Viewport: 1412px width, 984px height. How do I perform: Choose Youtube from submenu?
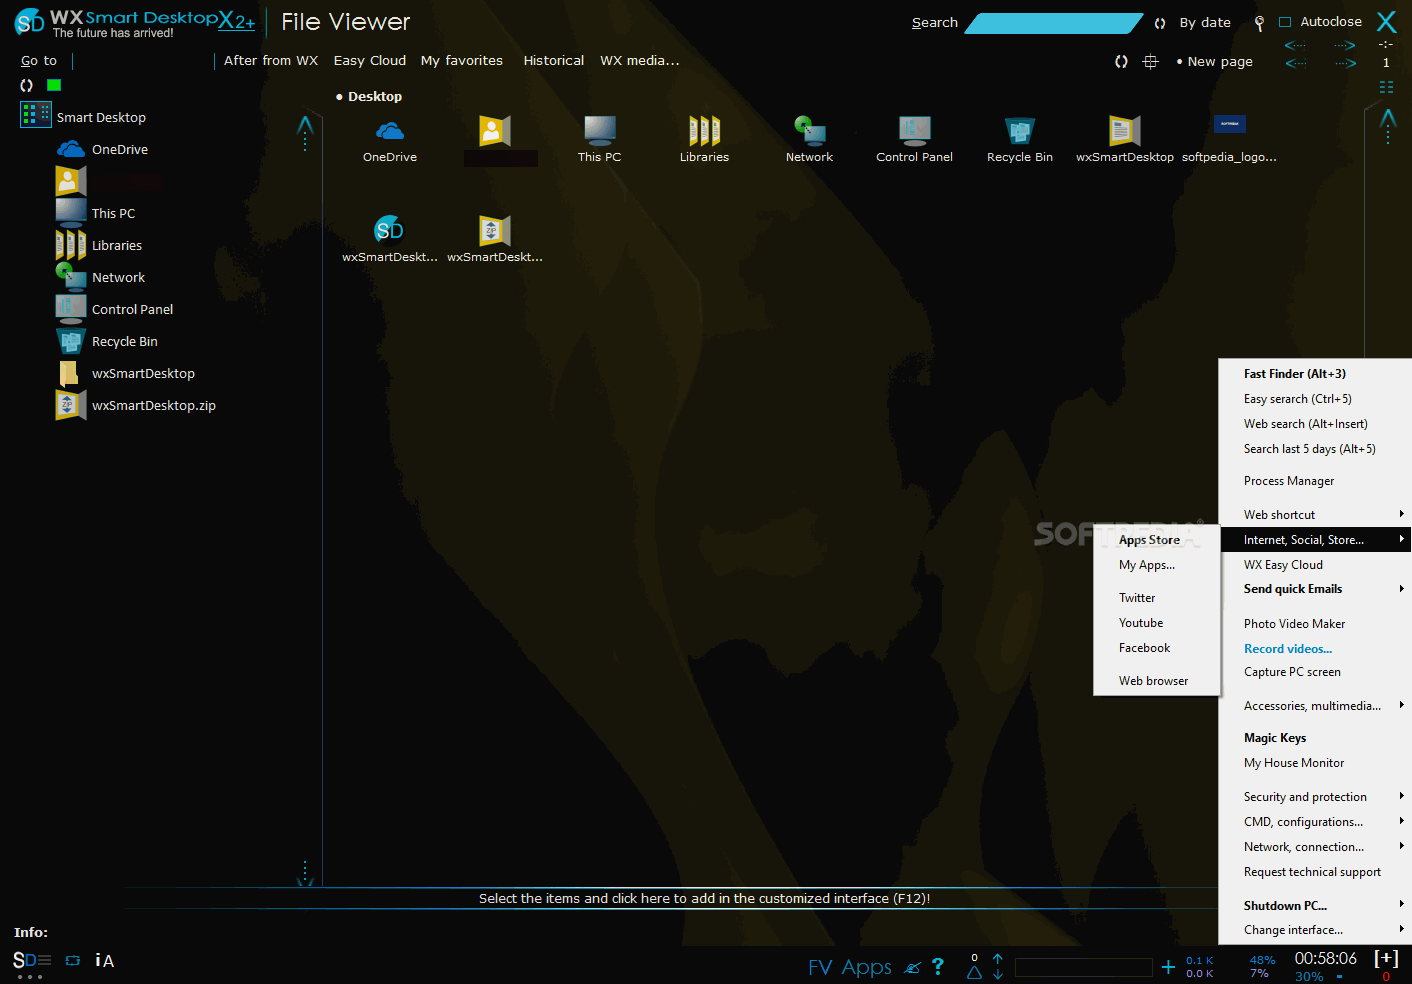point(1157,623)
